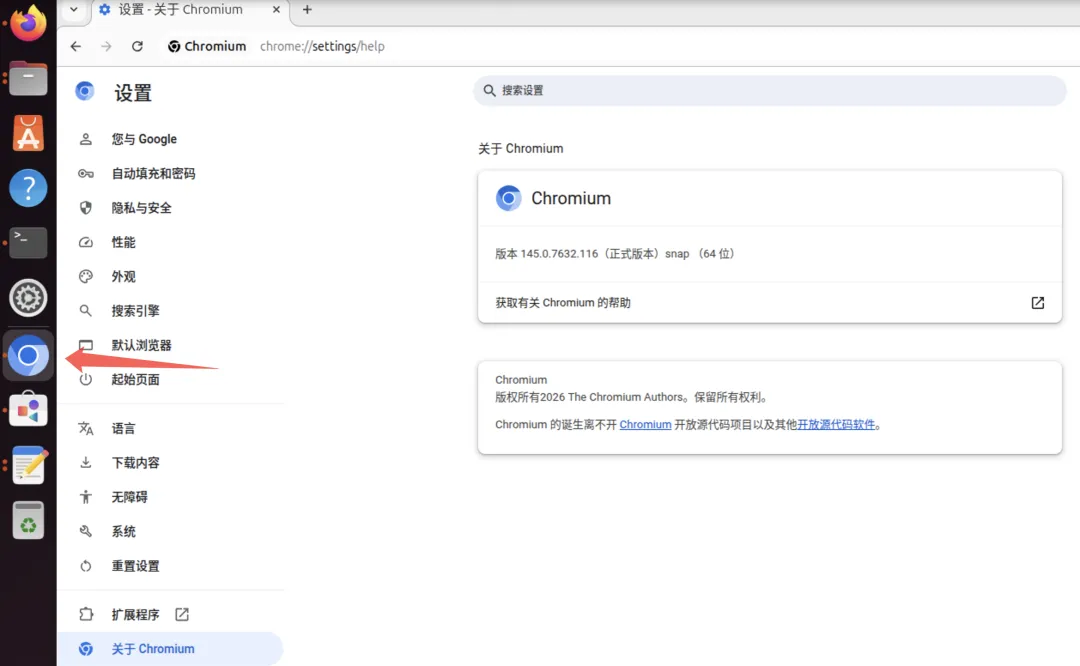Click the download icon beside 下载内容
Image resolution: width=1080 pixels, height=666 pixels.
tap(85, 463)
